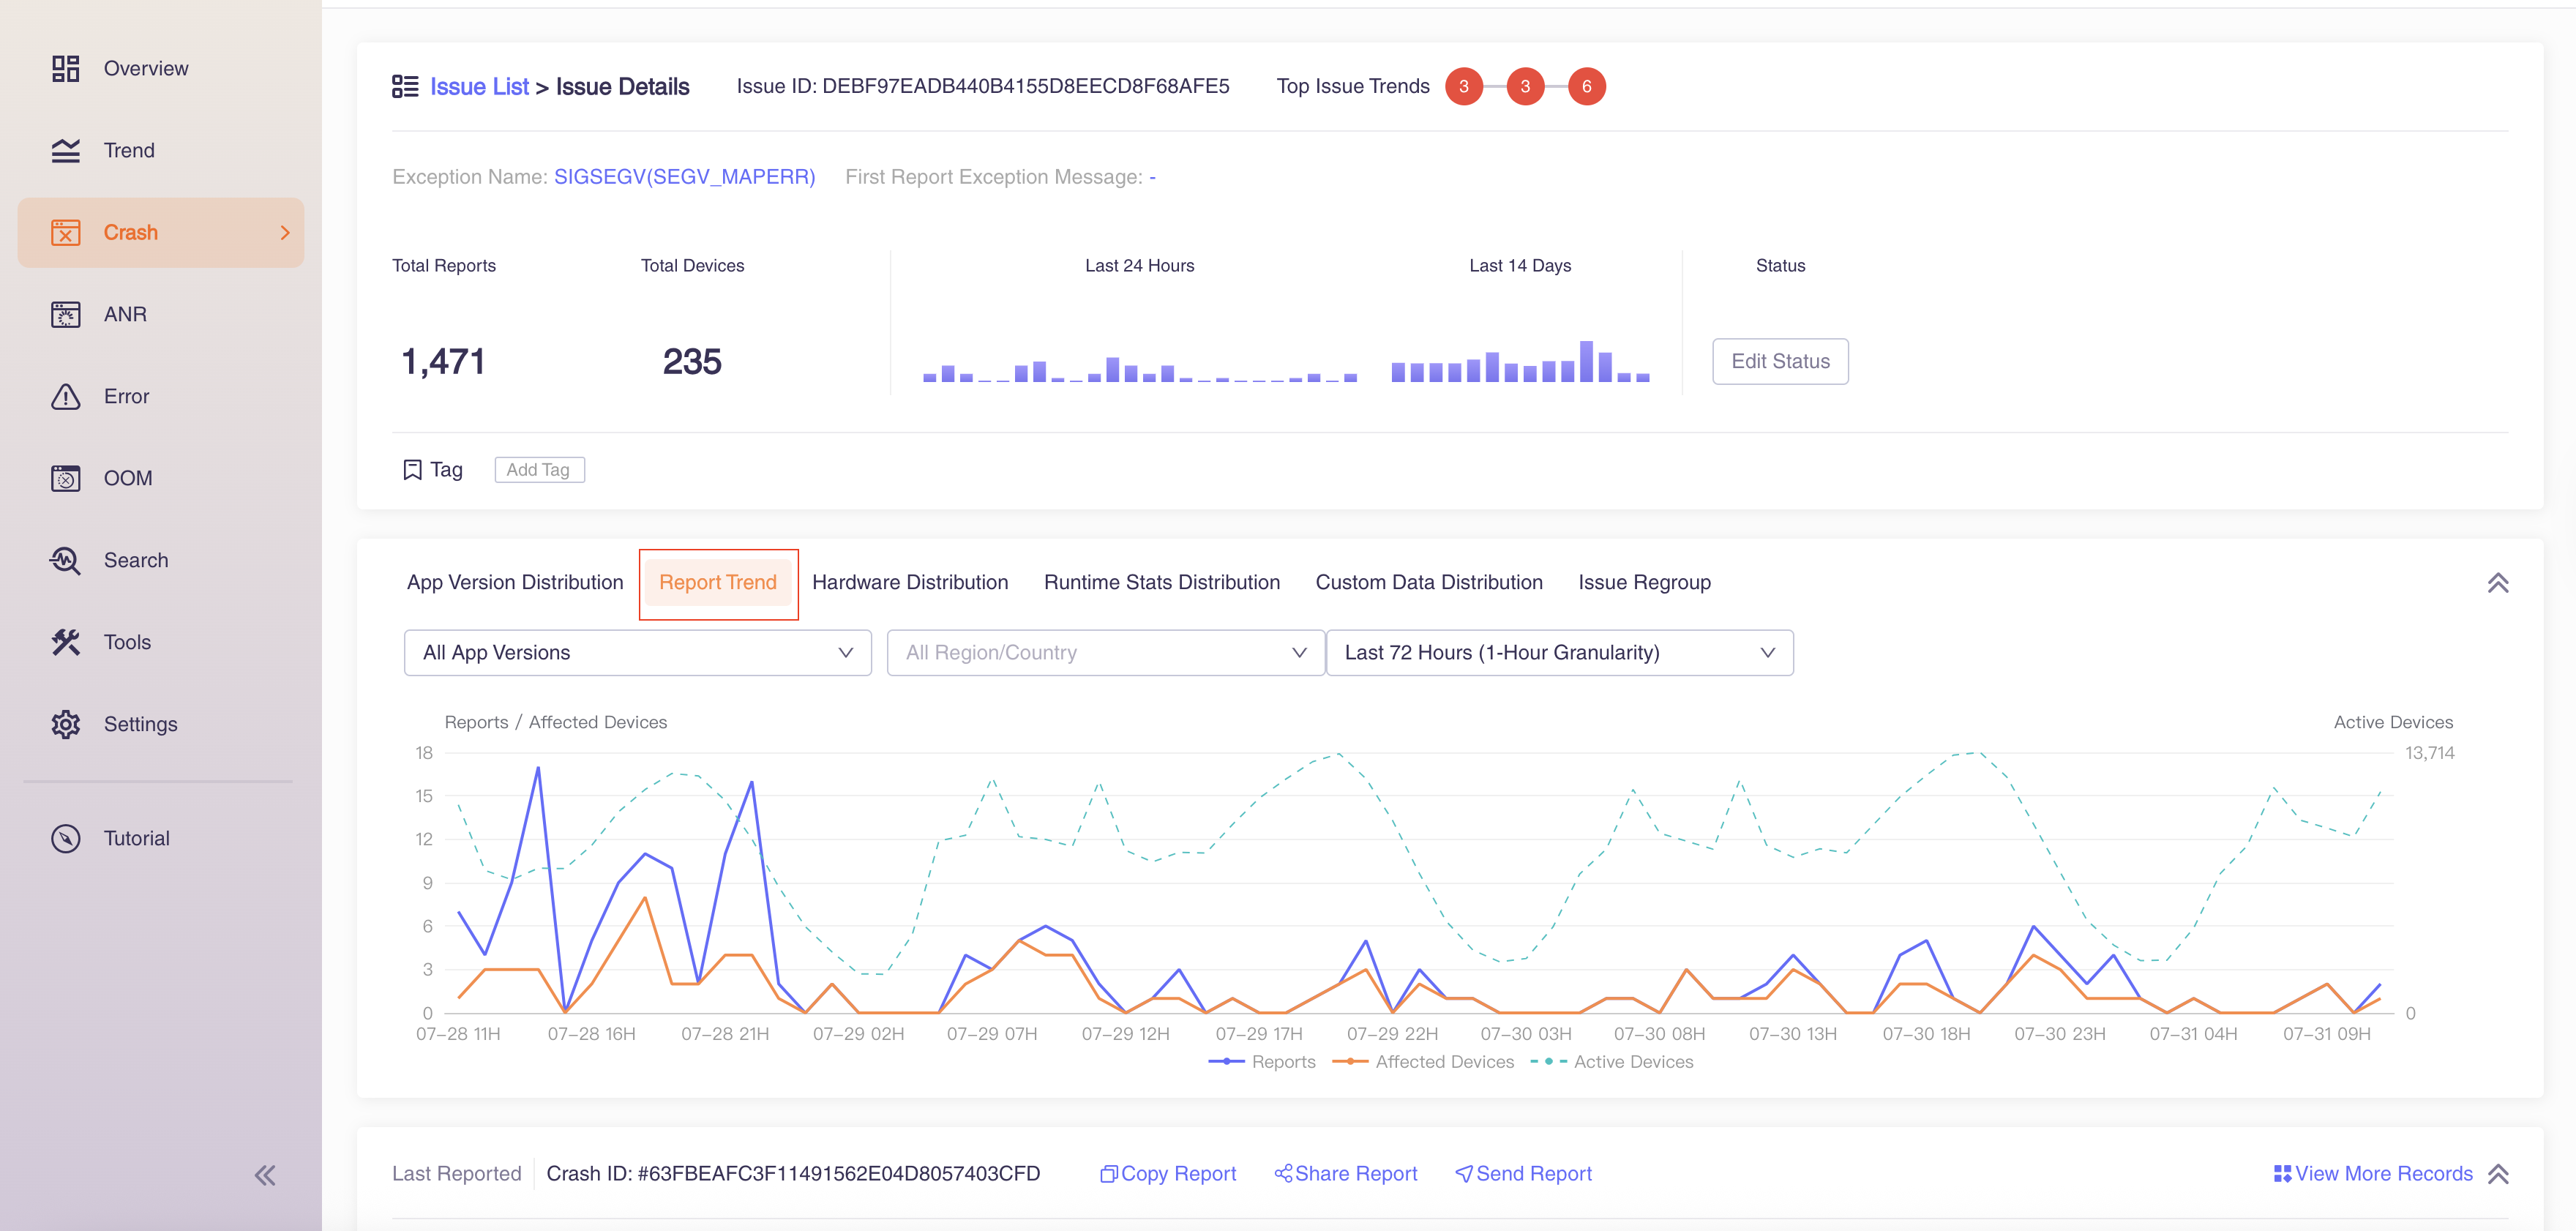Click the Crash ID text
Image resolution: width=2576 pixels, height=1231 pixels.
pyautogui.click(x=793, y=1174)
